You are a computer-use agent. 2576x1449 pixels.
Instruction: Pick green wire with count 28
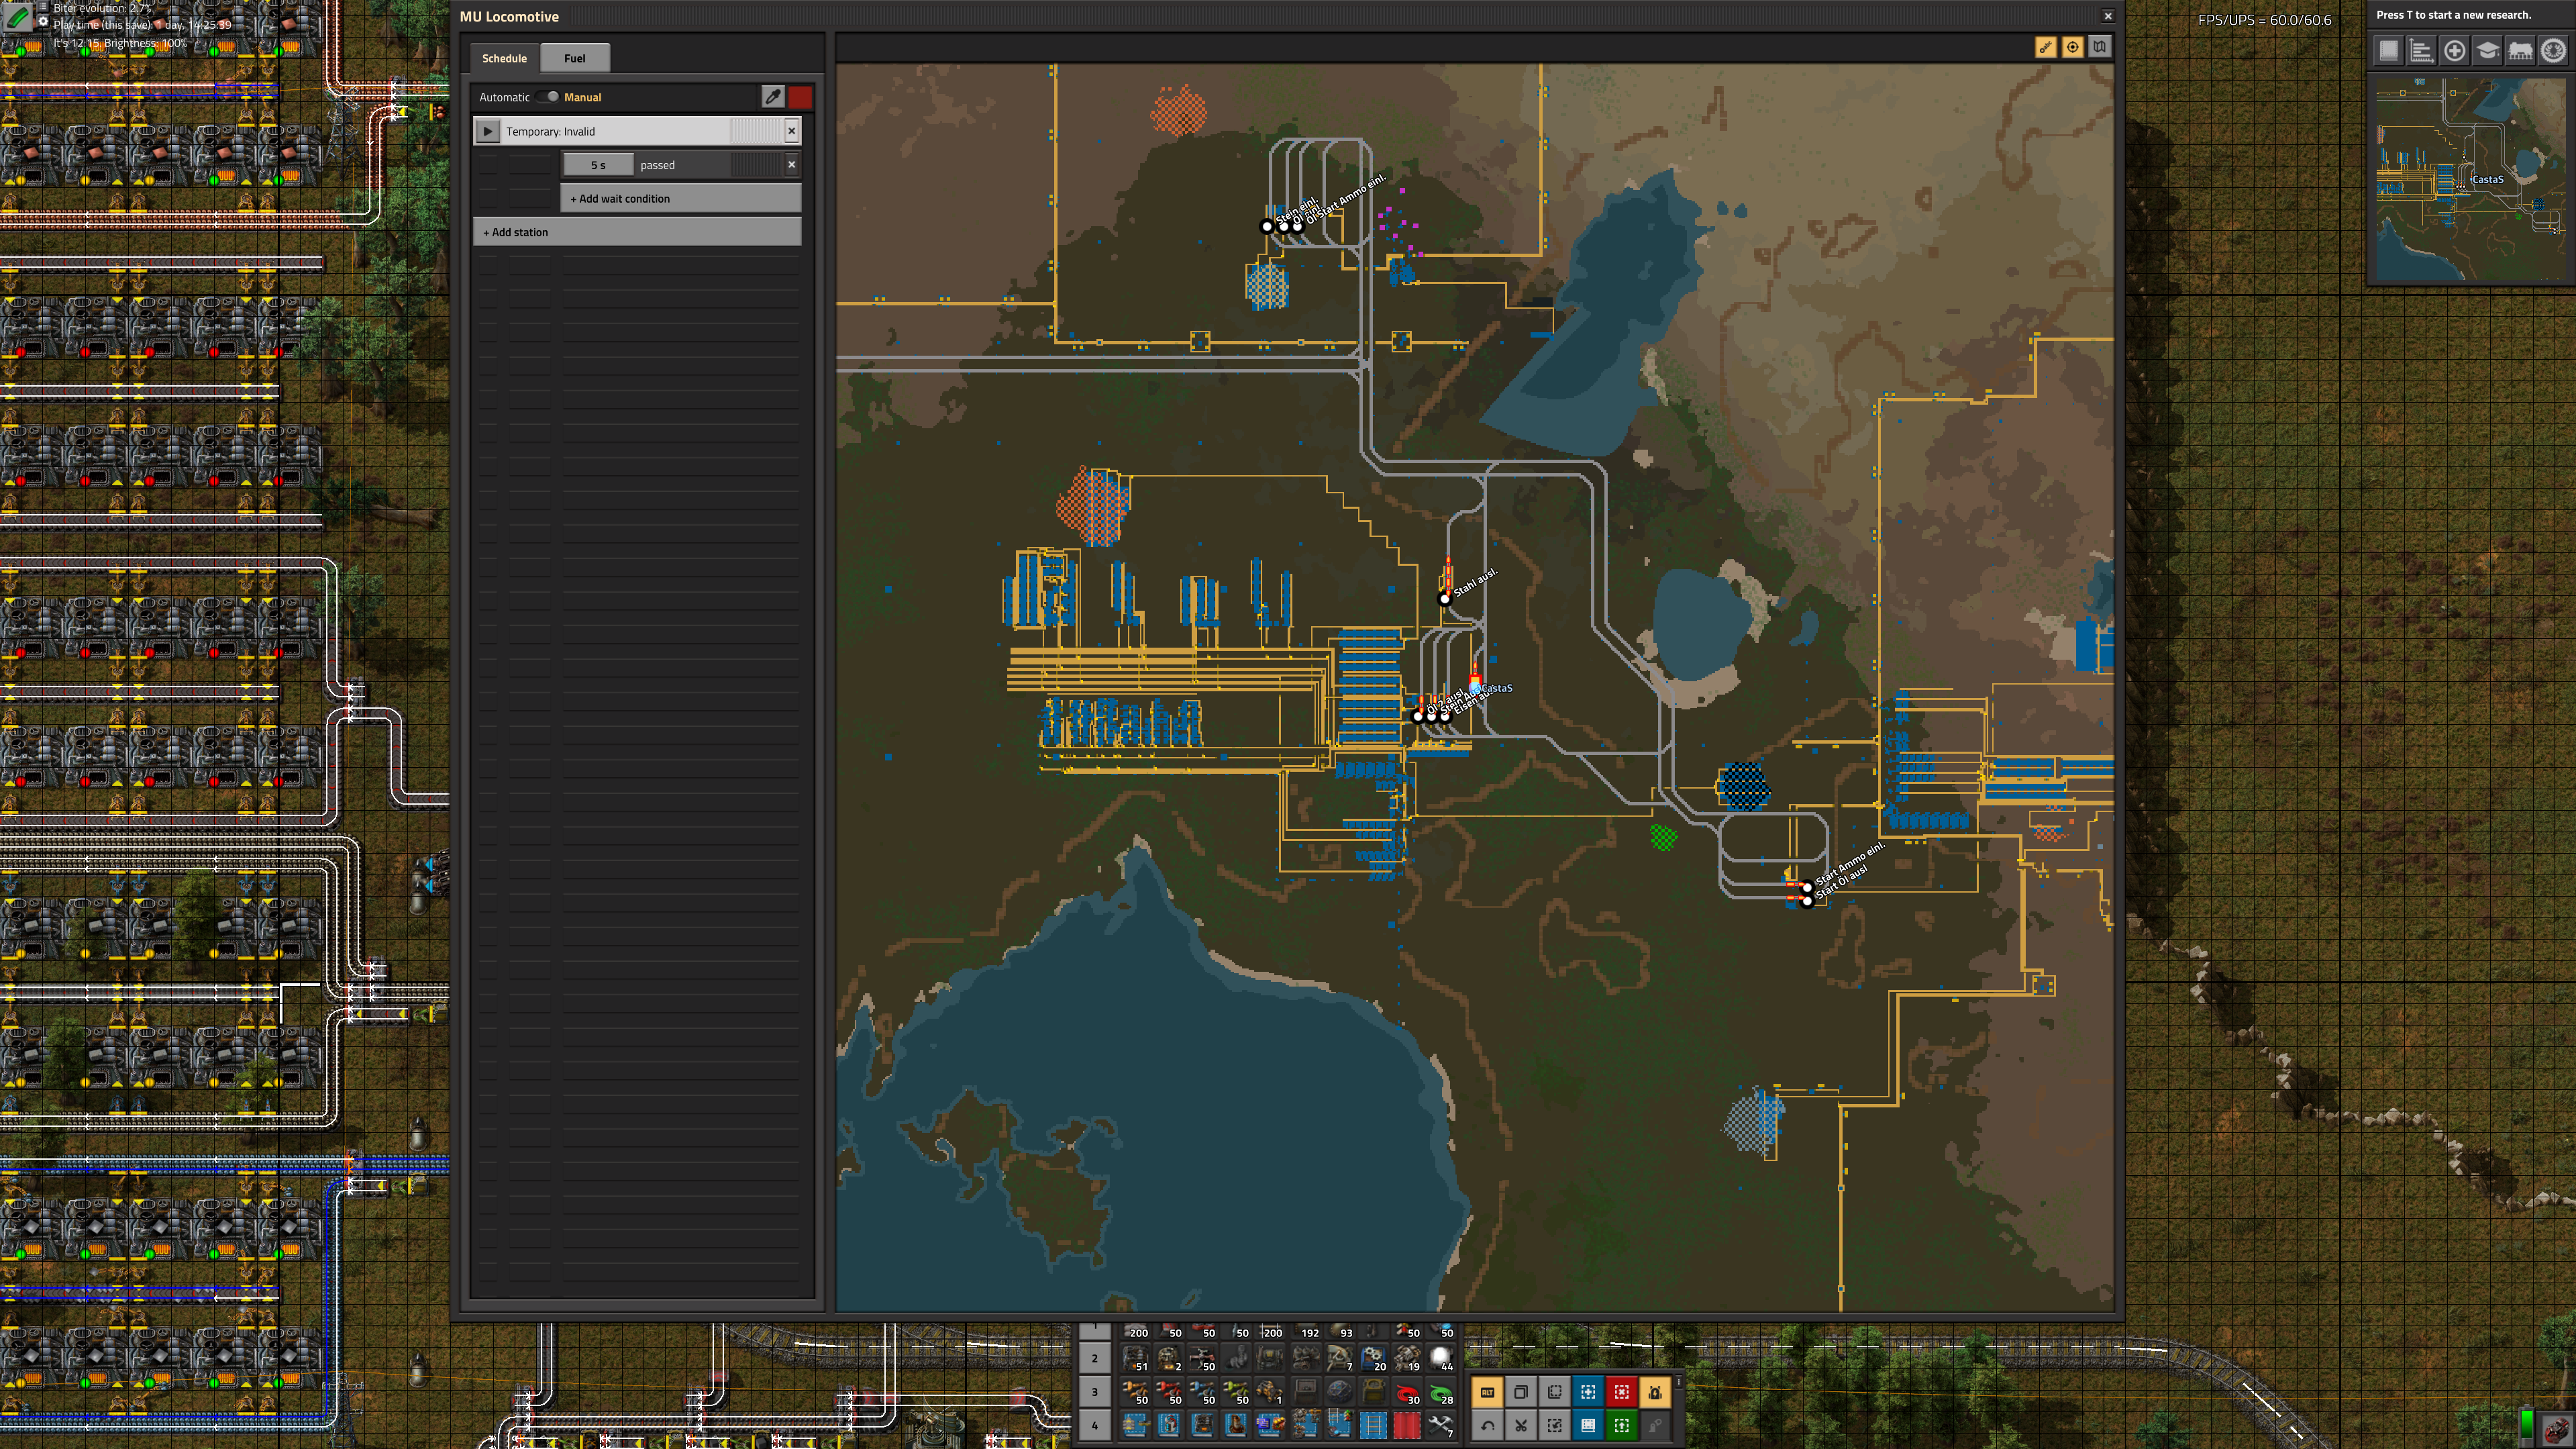pyautogui.click(x=1440, y=1391)
